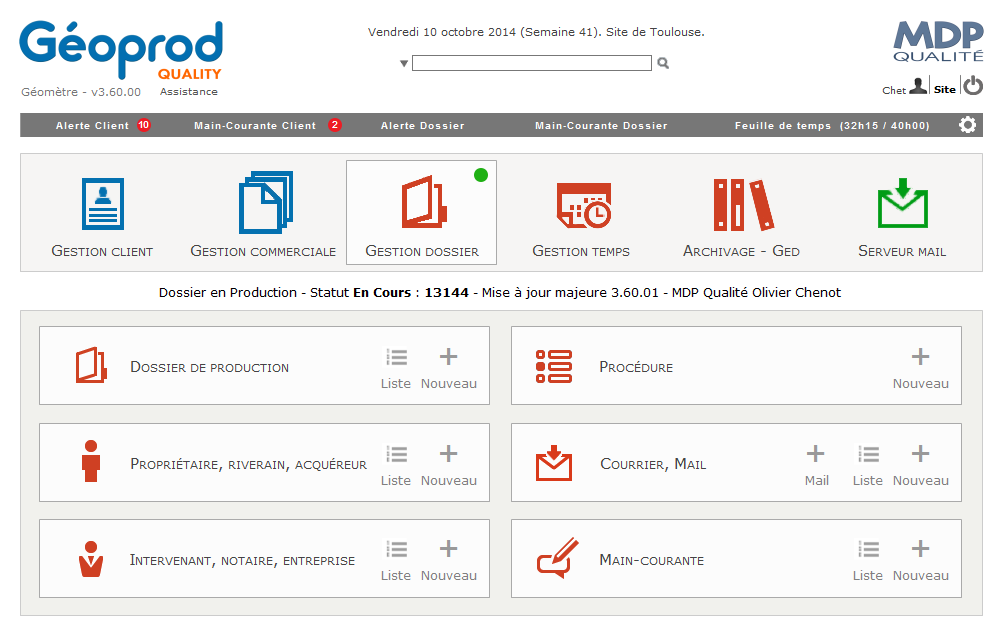Click the Dossier de production folder icon
Image resolution: width=998 pixels, height=633 pixels.
click(91, 365)
